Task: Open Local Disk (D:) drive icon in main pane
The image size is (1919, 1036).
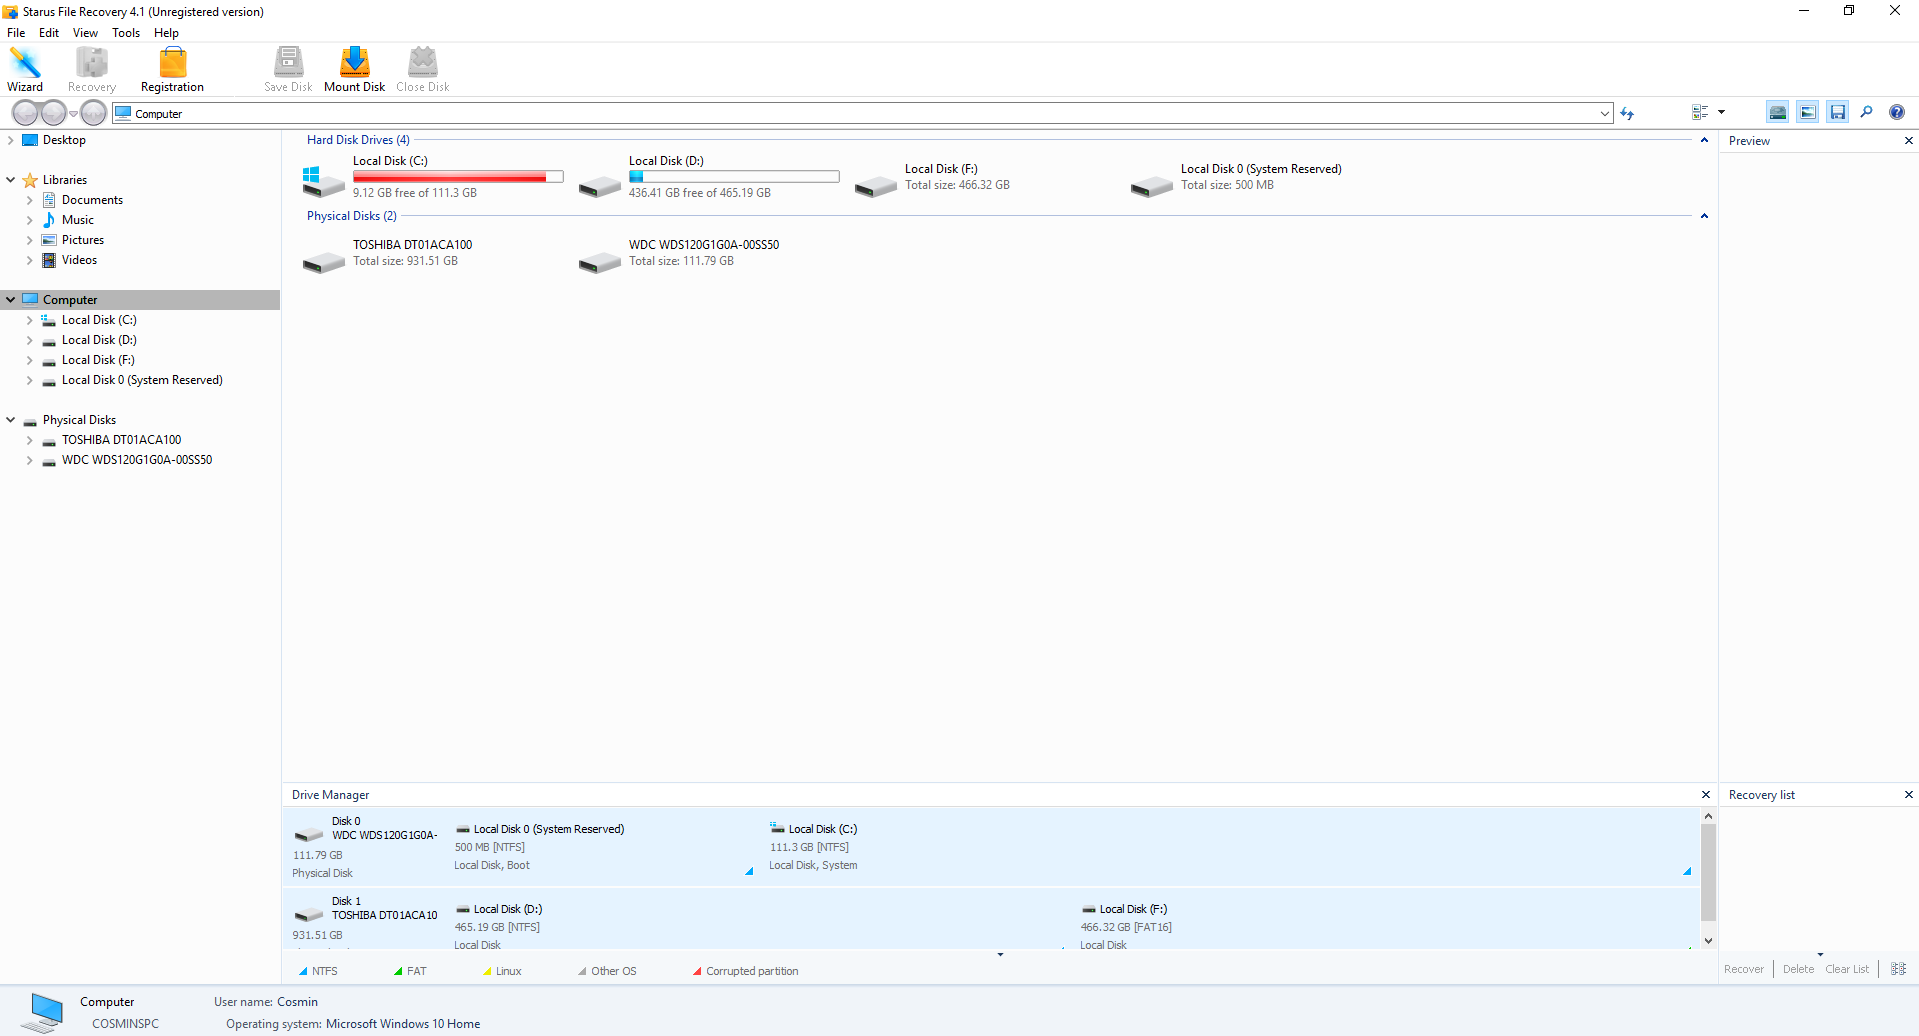Action: pos(600,186)
